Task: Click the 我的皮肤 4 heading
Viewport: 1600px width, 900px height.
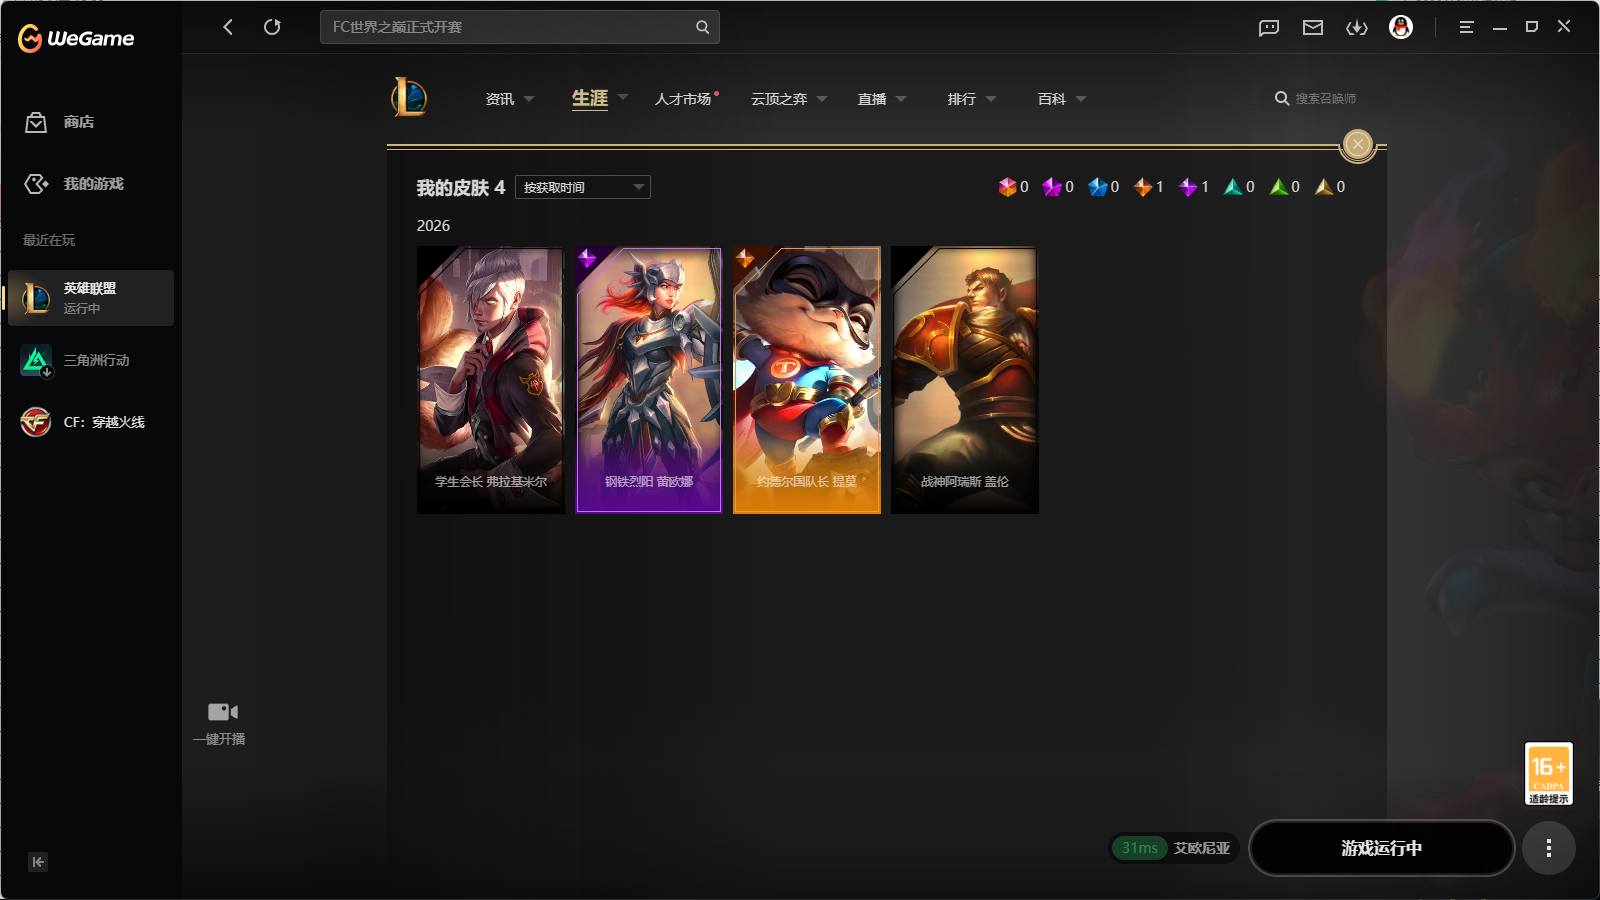Action: (461, 188)
